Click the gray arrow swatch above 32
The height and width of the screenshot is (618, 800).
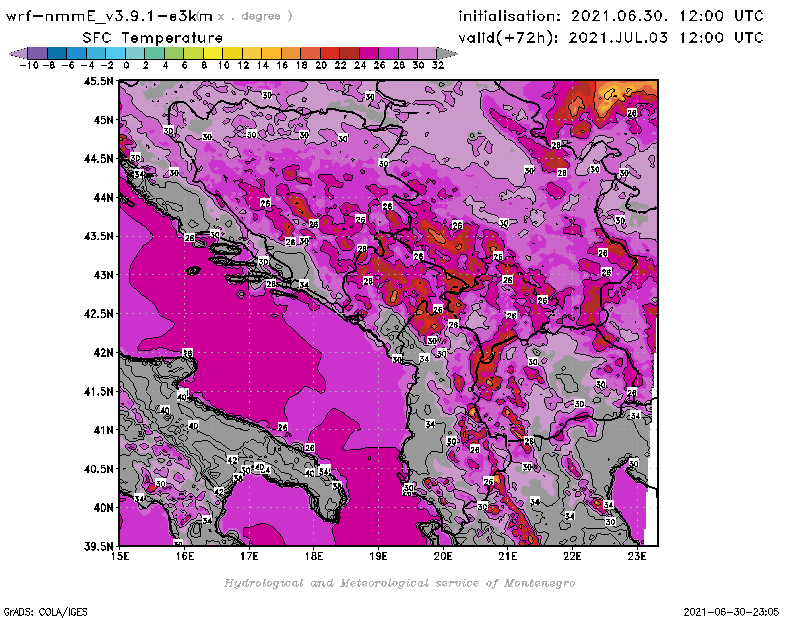tap(447, 53)
